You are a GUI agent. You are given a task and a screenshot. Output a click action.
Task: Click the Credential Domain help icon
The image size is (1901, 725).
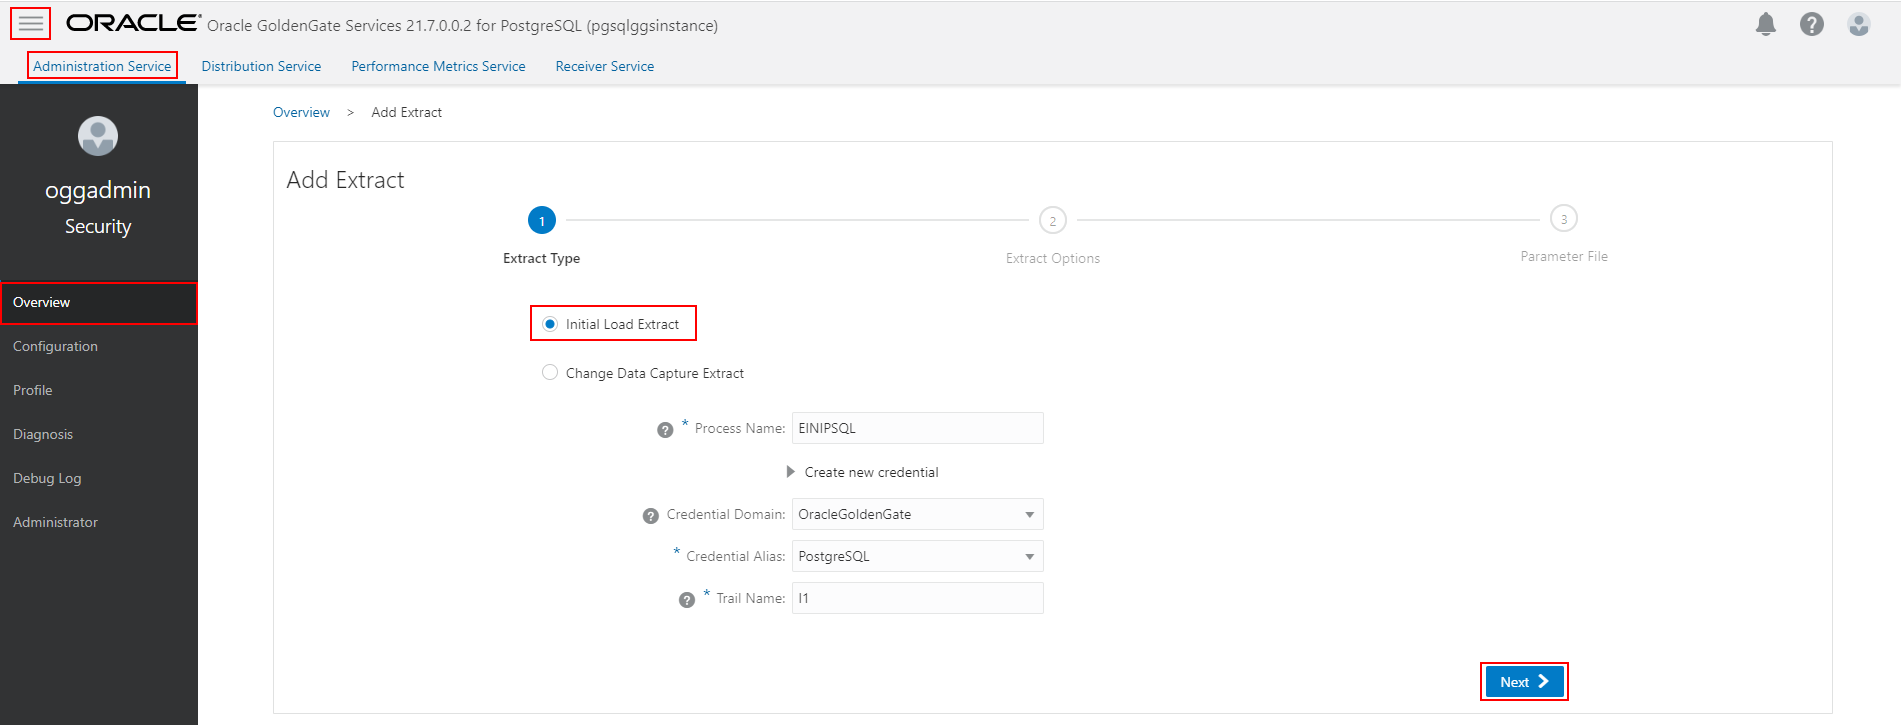click(650, 516)
